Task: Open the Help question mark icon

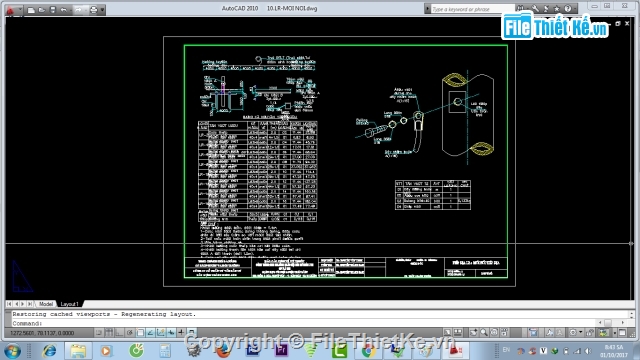Action: pyautogui.click(x=568, y=9)
